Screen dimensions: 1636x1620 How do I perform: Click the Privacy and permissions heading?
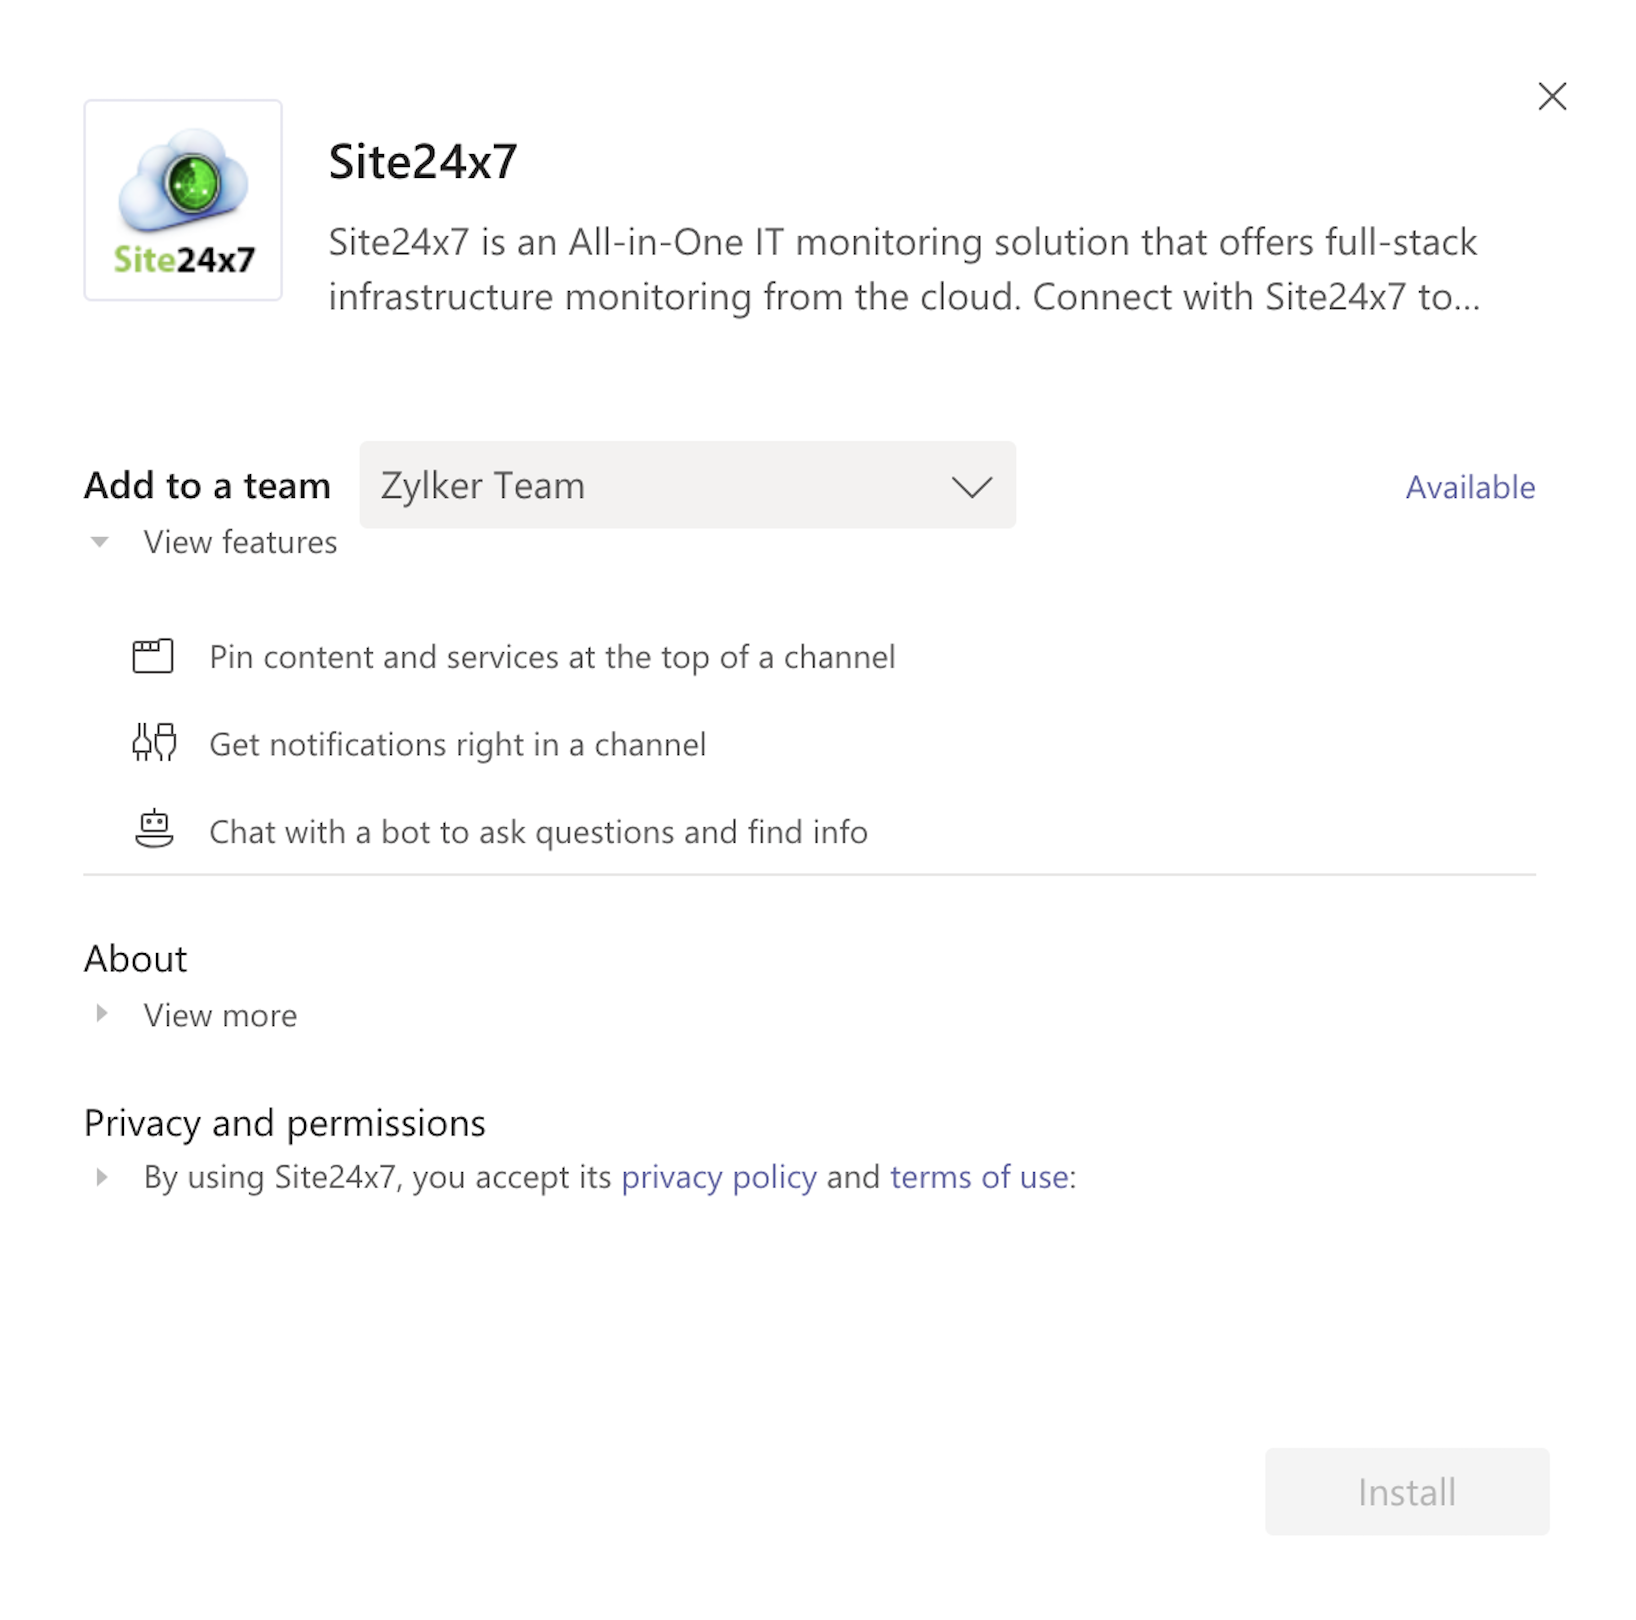(x=285, y=1123)
